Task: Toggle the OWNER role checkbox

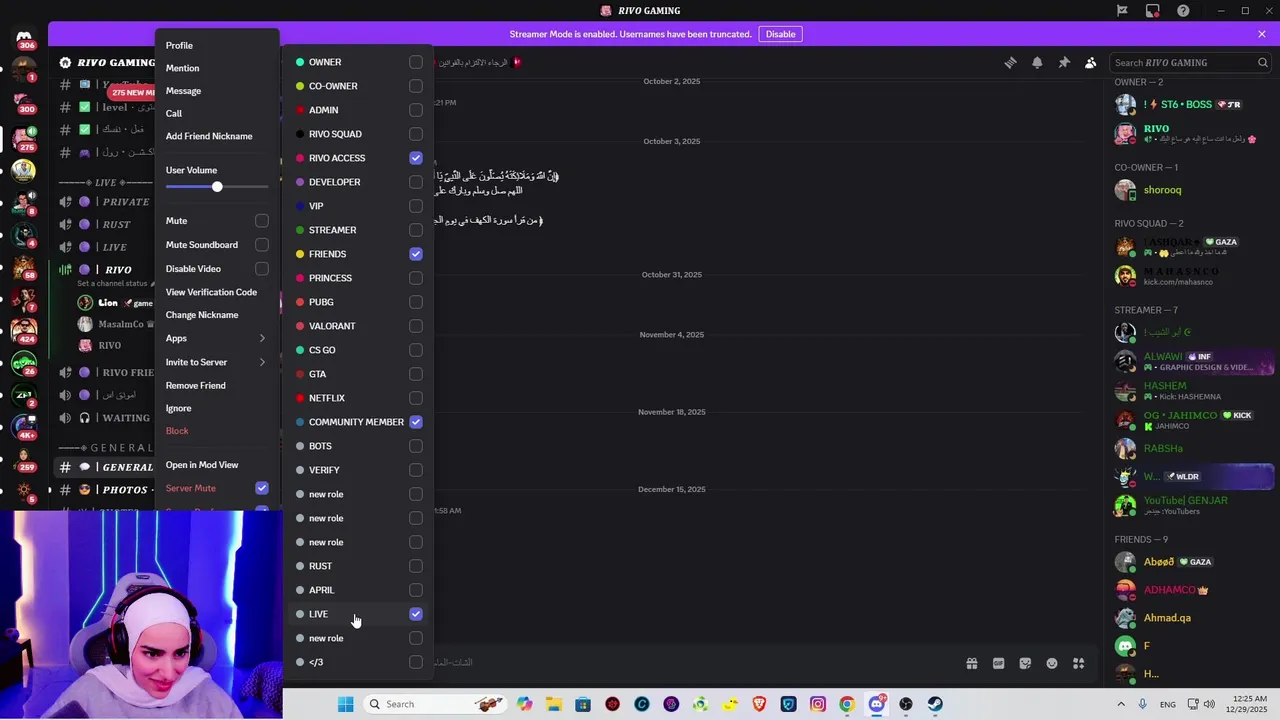Action: [x=416, y=62]
